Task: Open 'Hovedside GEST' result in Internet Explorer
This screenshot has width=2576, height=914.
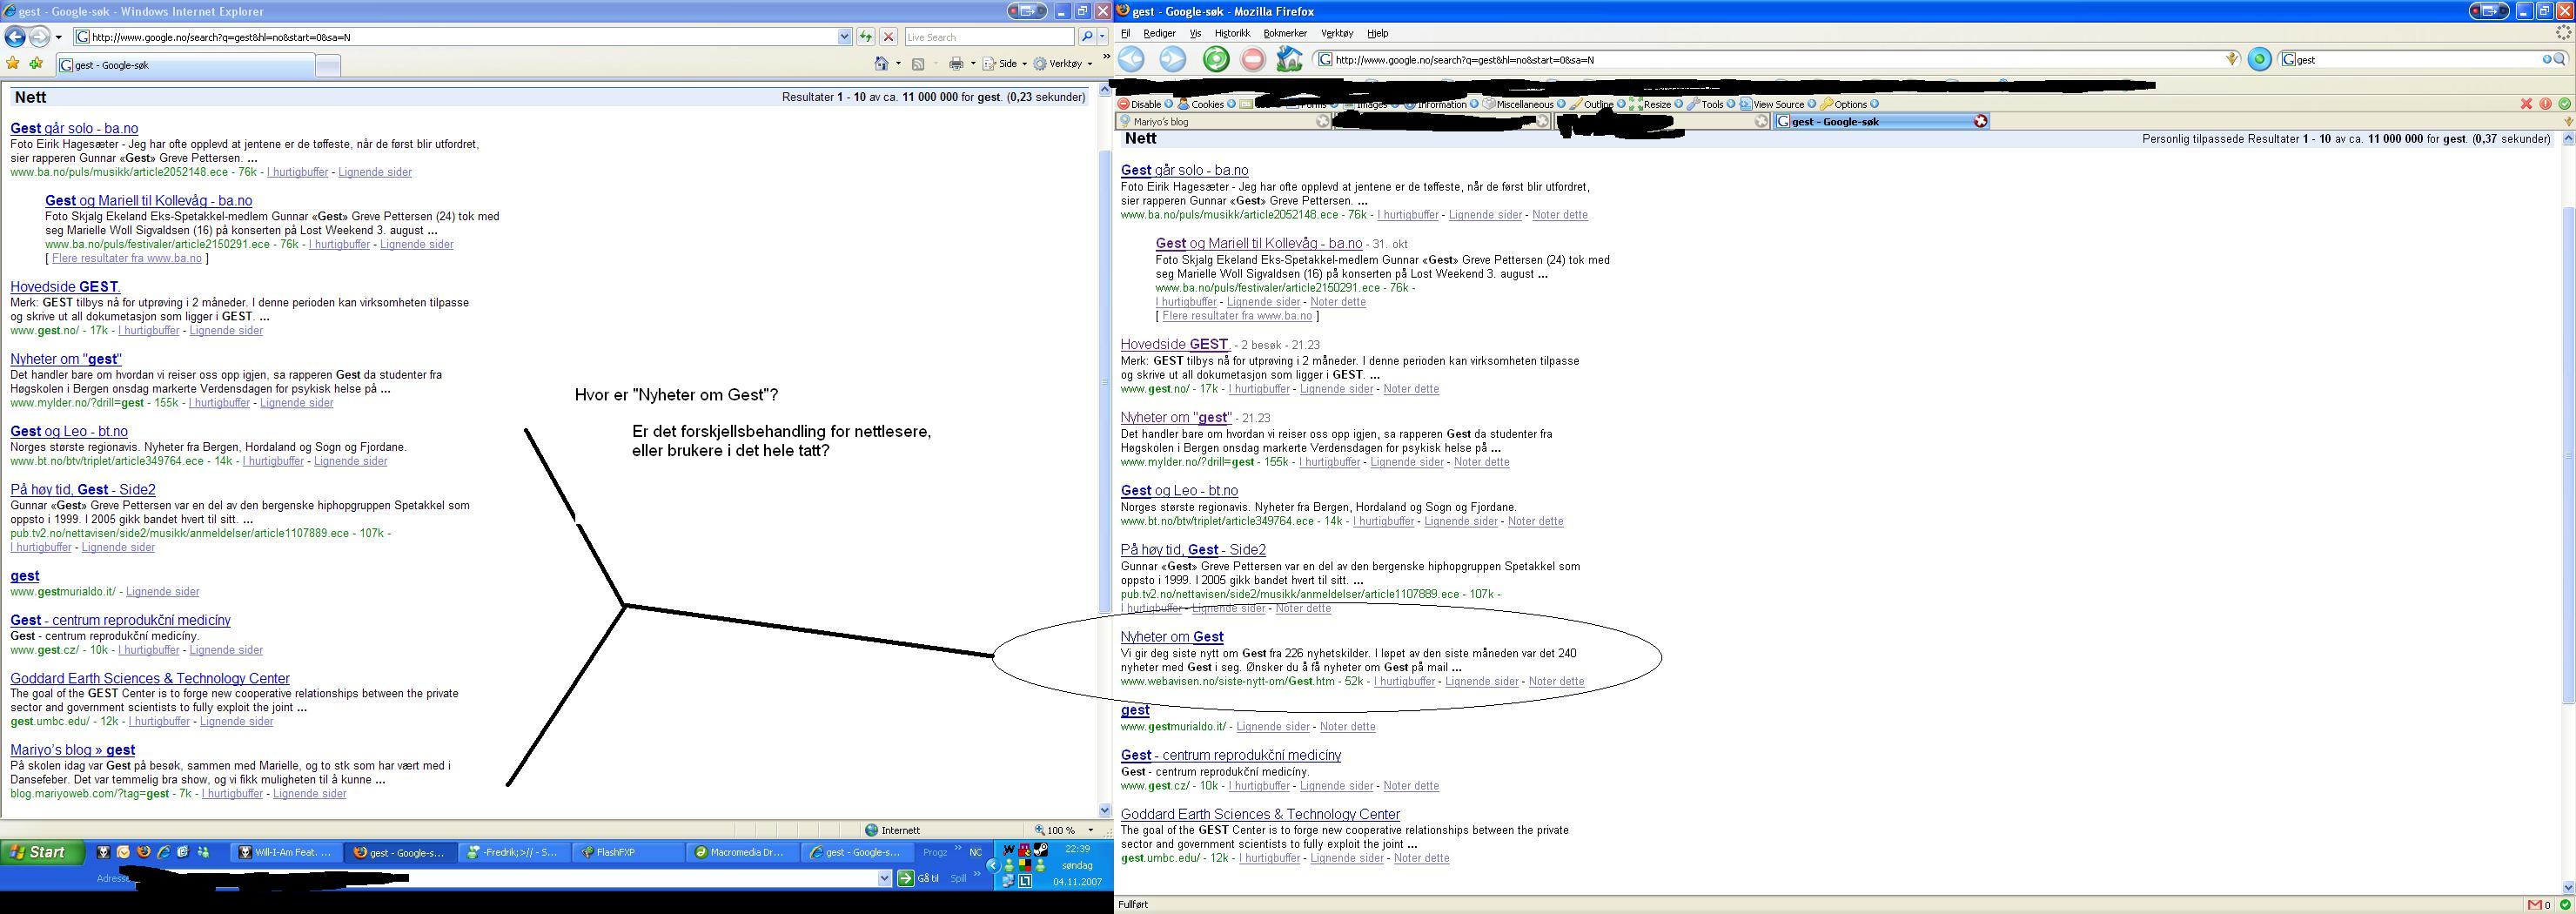Action: [65, 287]
